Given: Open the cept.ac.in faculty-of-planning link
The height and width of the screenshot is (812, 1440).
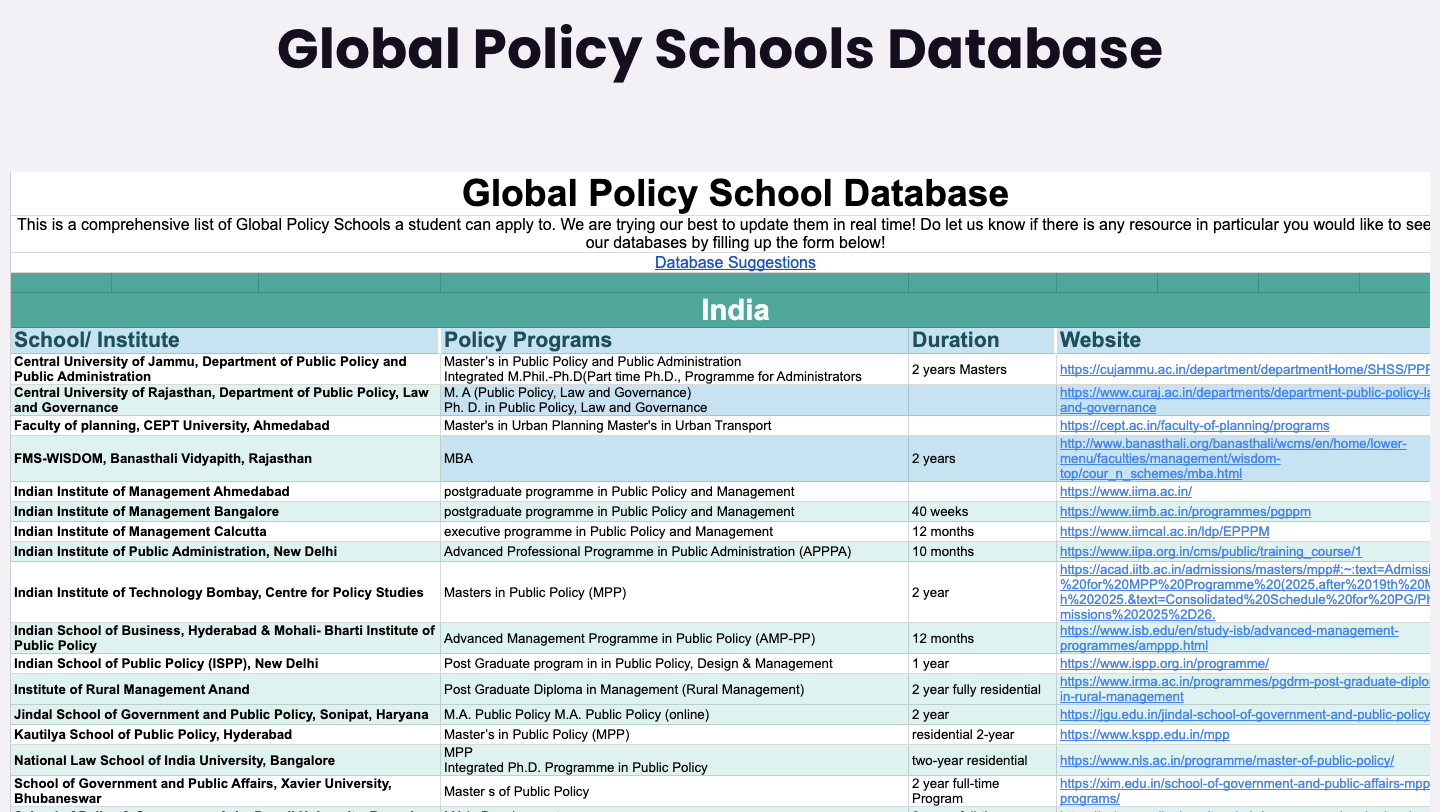Looking at the screenshot, I should (1194, 425).
